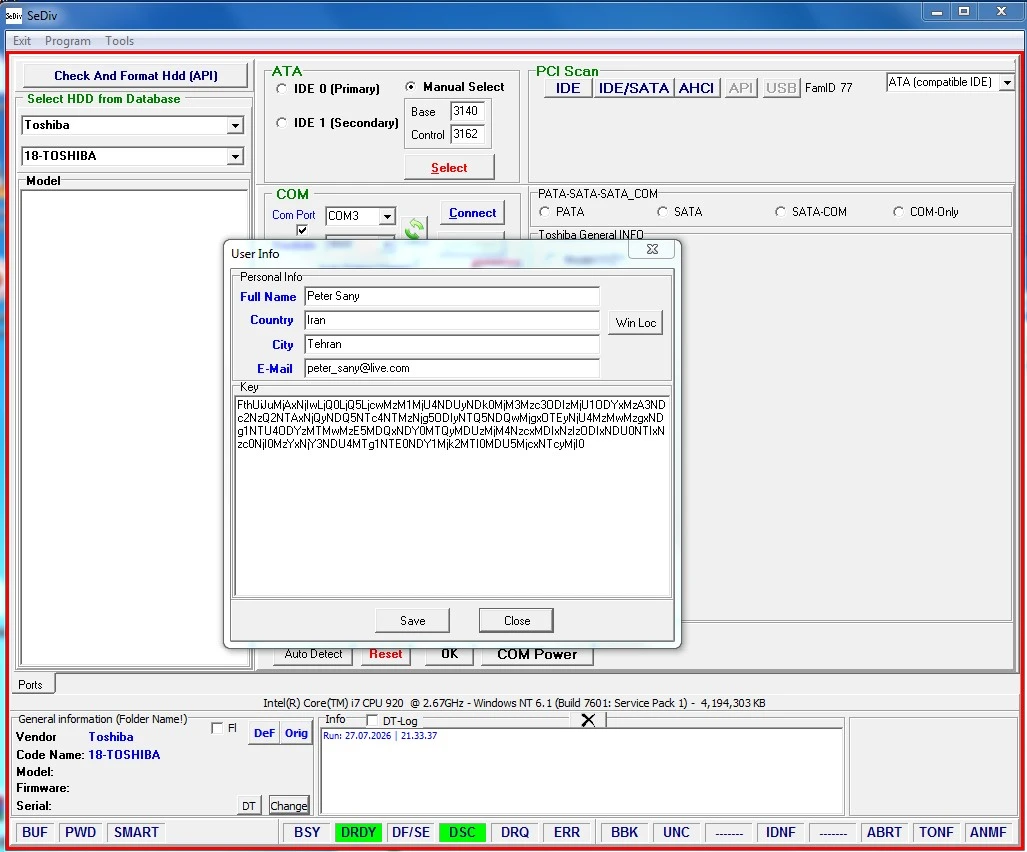Toggle the DT-Log checkbox

click(x=371, y=720)
